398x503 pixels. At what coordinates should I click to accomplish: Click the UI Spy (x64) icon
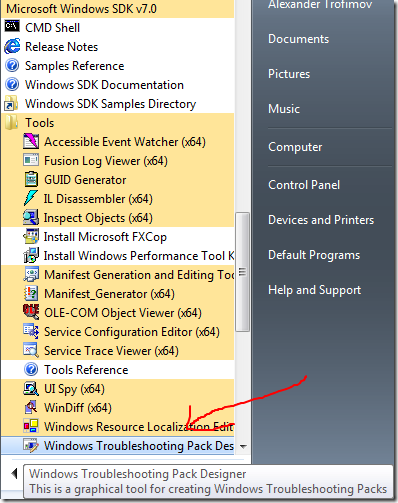point(31,389)
